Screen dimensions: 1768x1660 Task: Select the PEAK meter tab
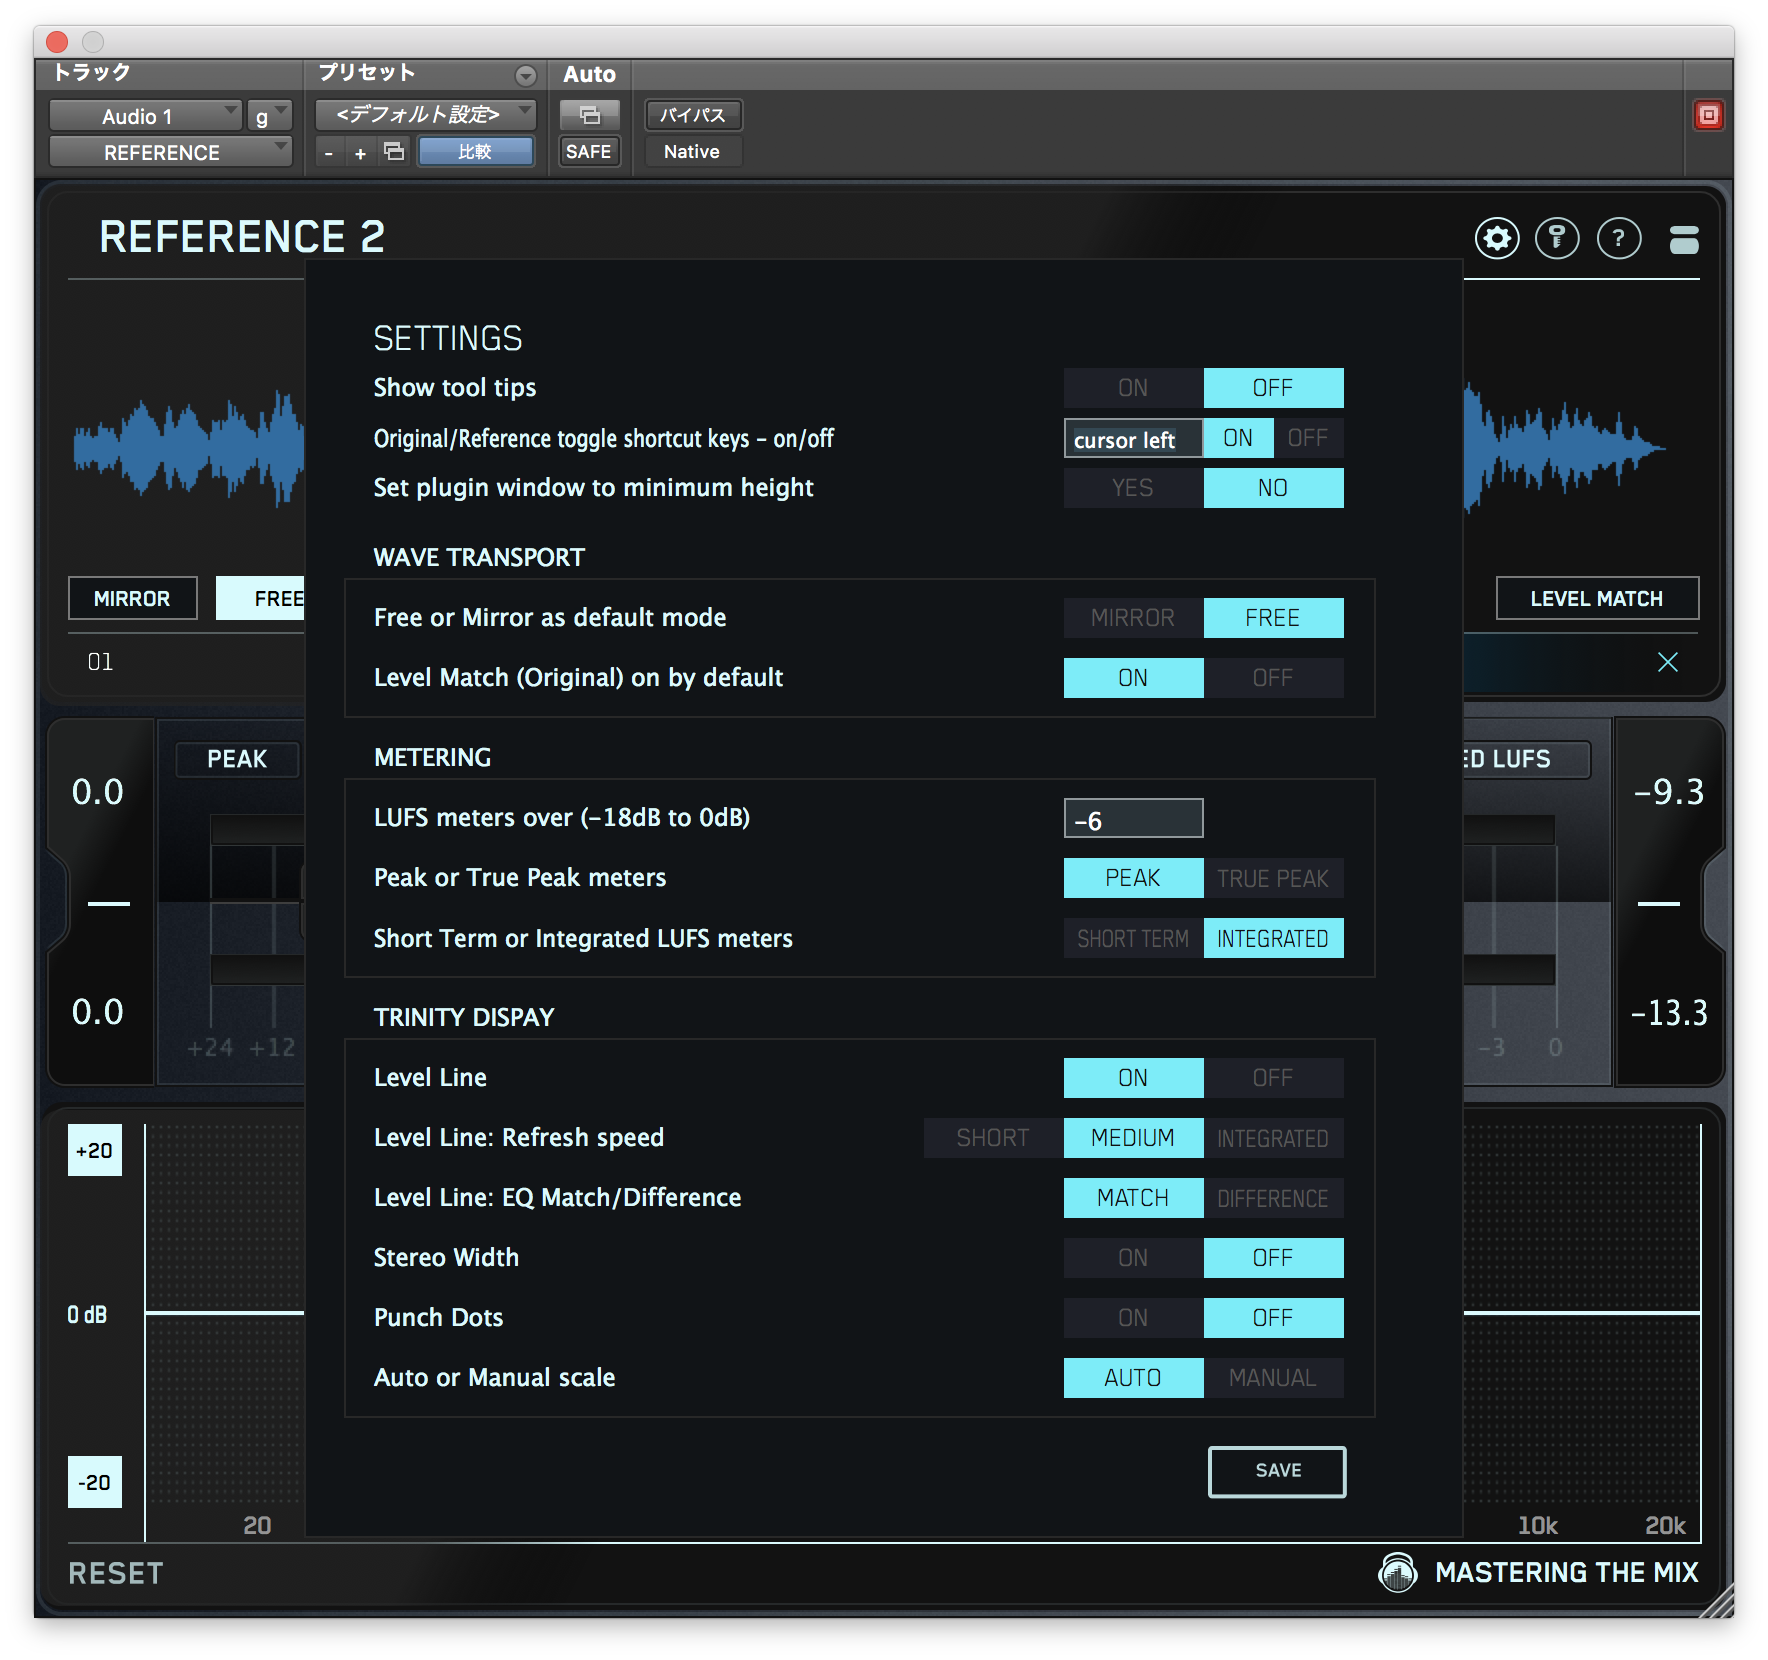click(237, 759)
